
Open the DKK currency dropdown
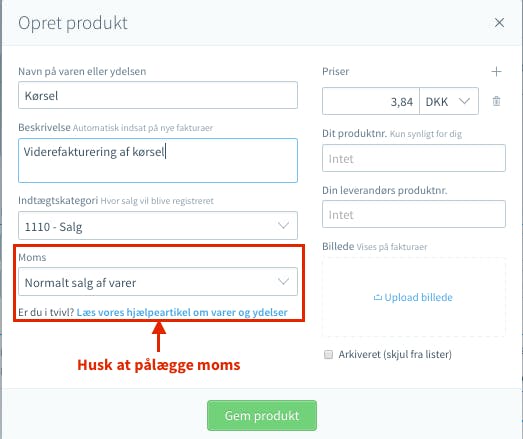click(449, 101)
